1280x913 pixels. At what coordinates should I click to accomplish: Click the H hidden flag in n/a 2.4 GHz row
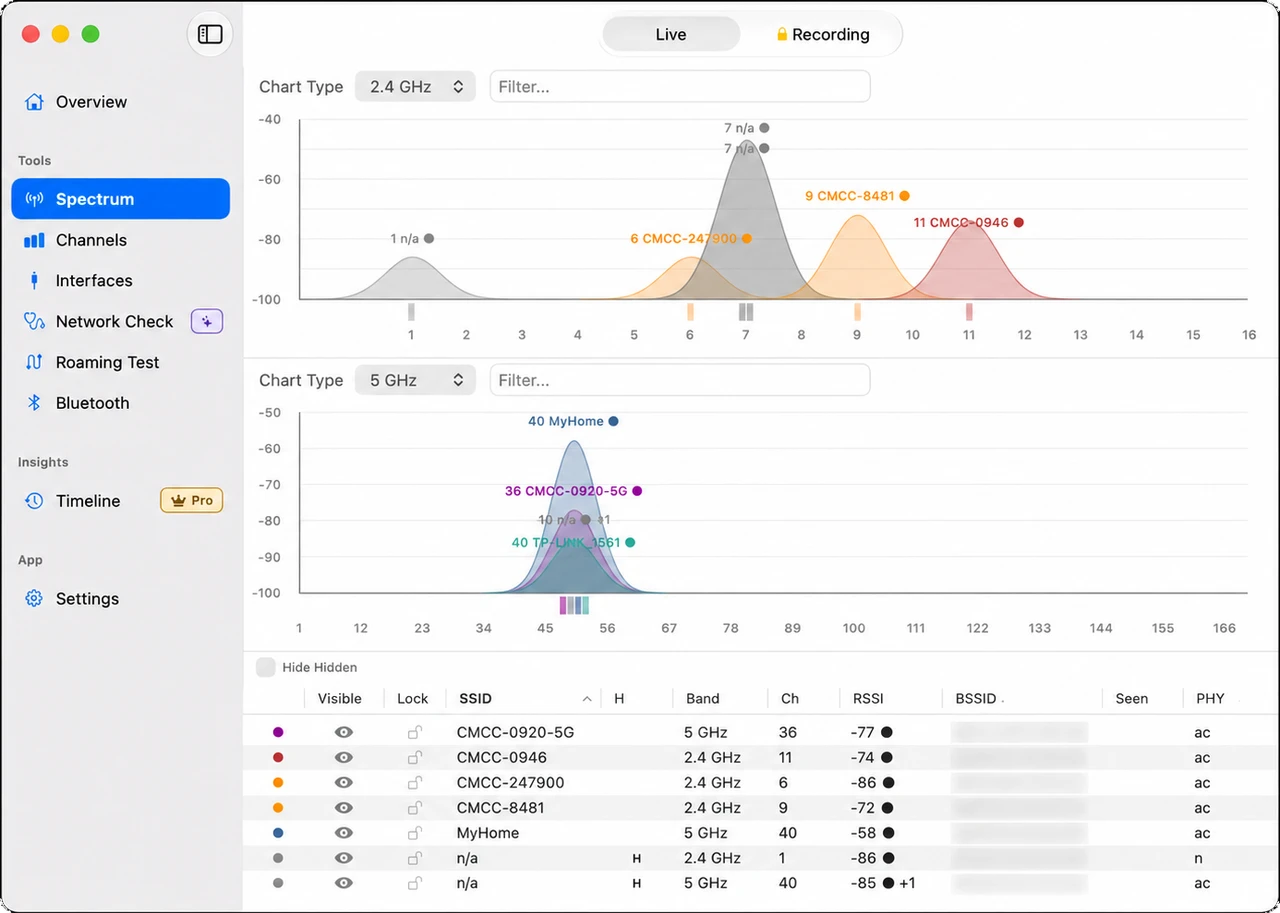coord(636,858)
